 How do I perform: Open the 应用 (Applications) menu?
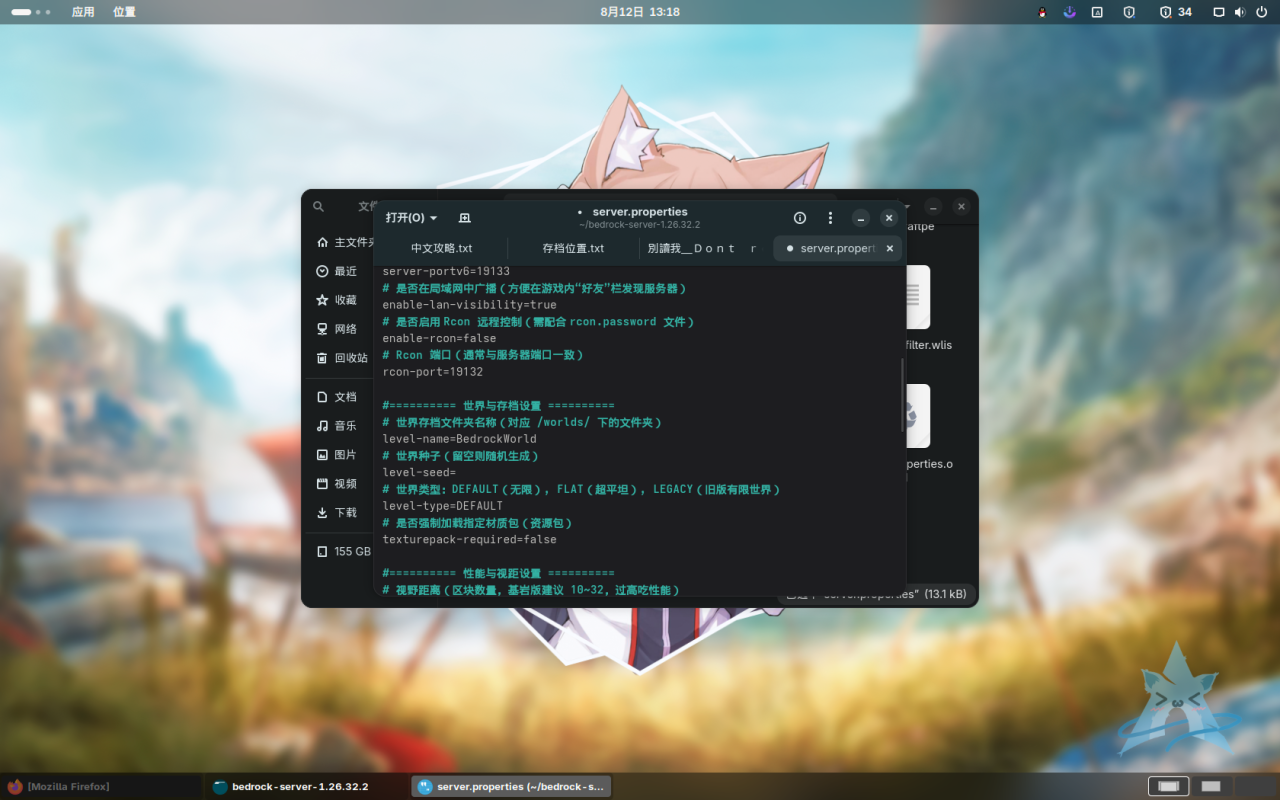[x=83, y=12]
